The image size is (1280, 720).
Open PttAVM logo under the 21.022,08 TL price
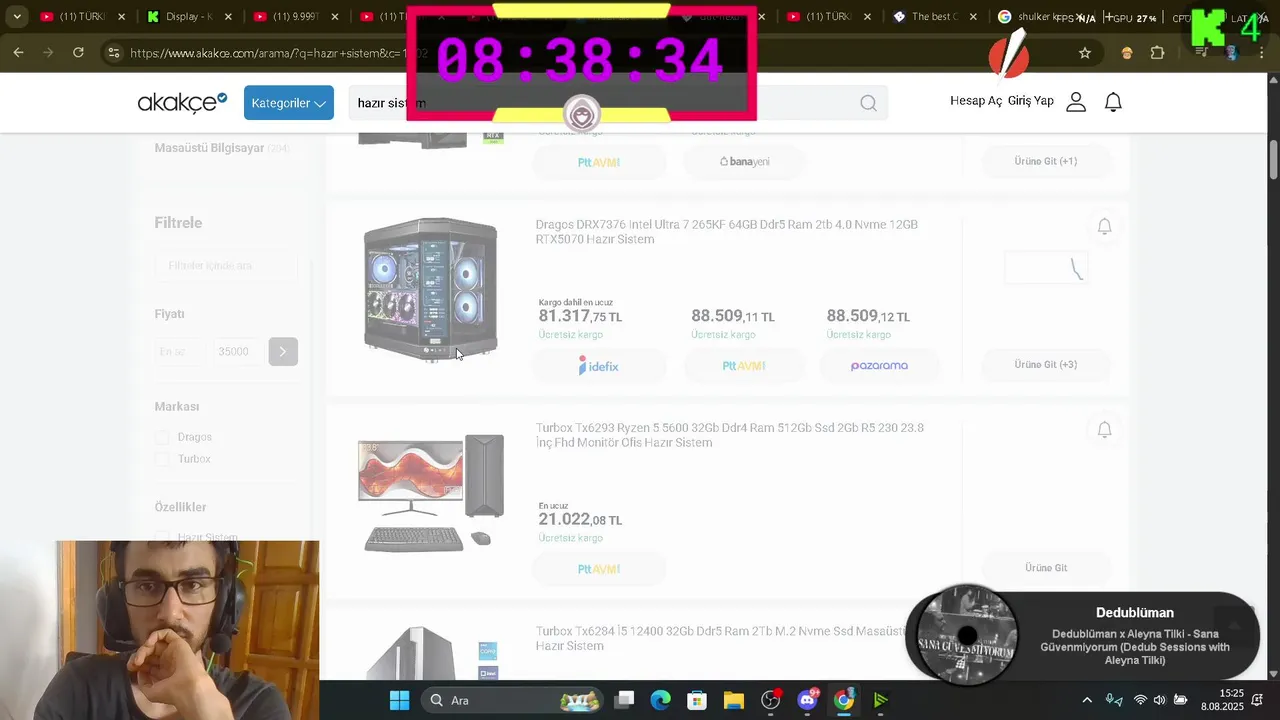click(x=598, y=569)
